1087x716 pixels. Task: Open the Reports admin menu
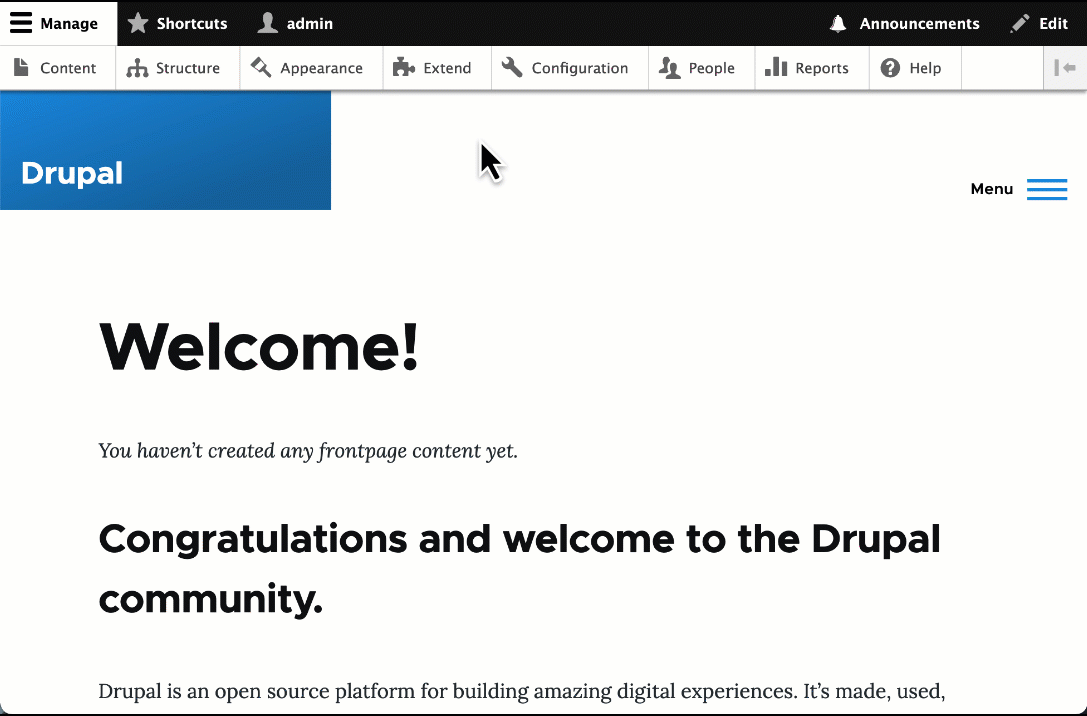tap(812, 68)
